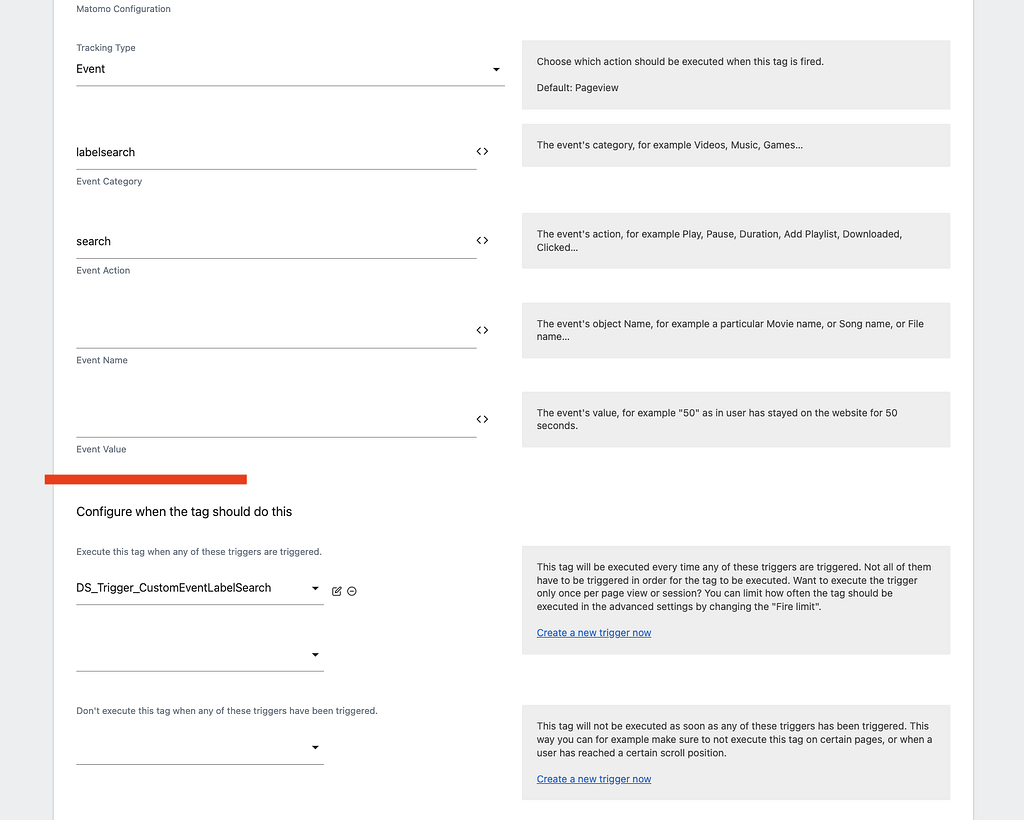The image size is (1024, 820).
Task: Click the caret icon on the Tracking Type selector
Action: click(x=496, y=69)
